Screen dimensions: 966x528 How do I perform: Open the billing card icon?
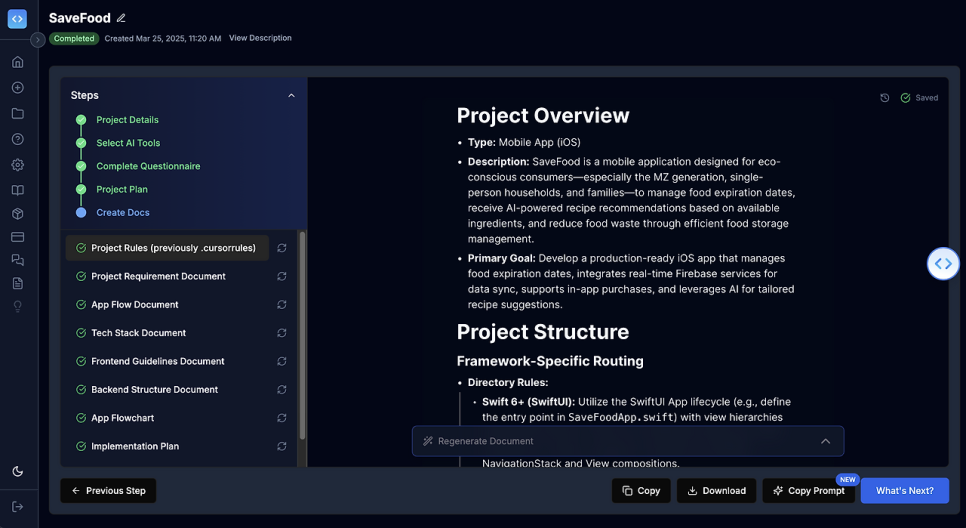pos(18,237)
